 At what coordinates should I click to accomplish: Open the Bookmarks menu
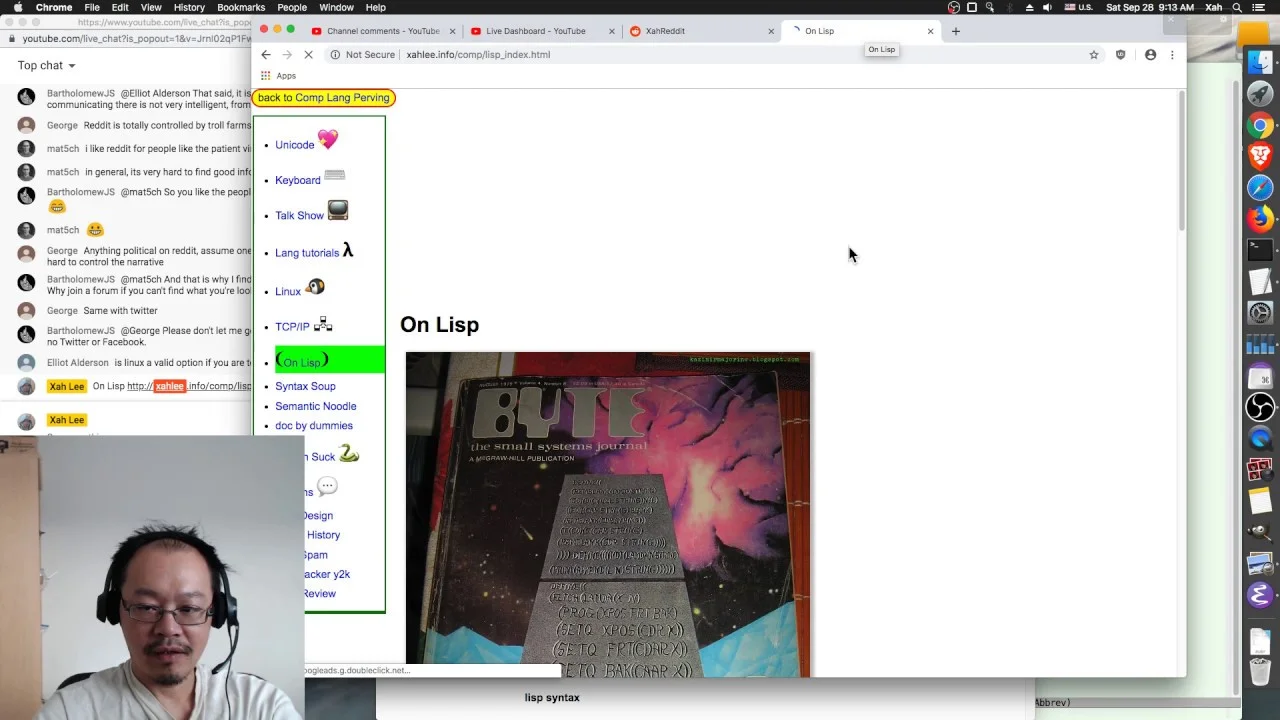[x=241, y=7]
